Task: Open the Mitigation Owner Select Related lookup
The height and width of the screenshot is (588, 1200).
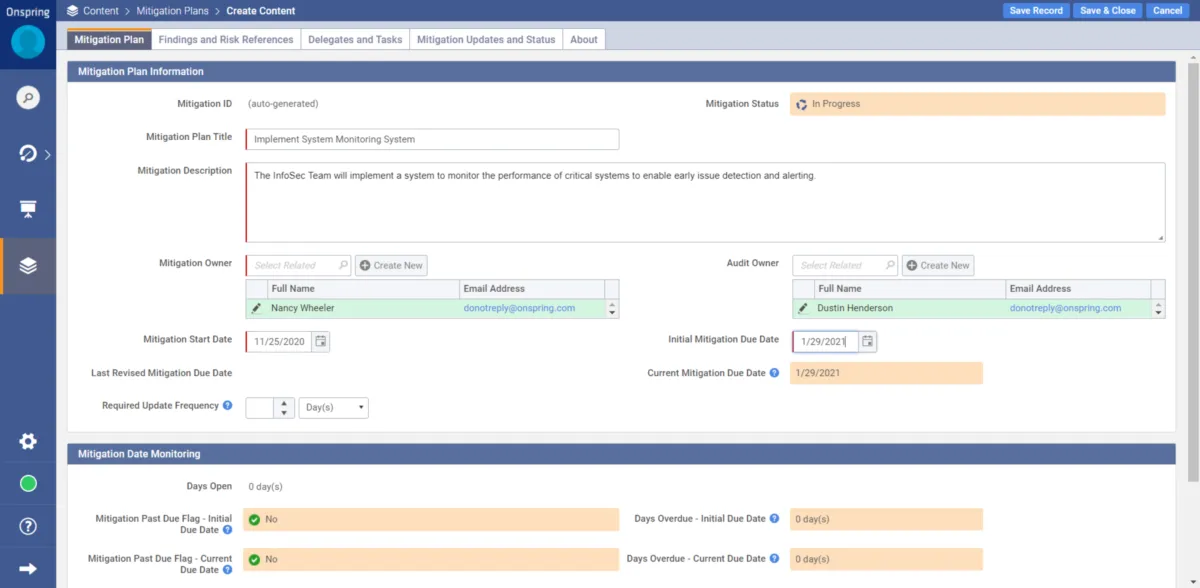Action: tap(297, 265)
